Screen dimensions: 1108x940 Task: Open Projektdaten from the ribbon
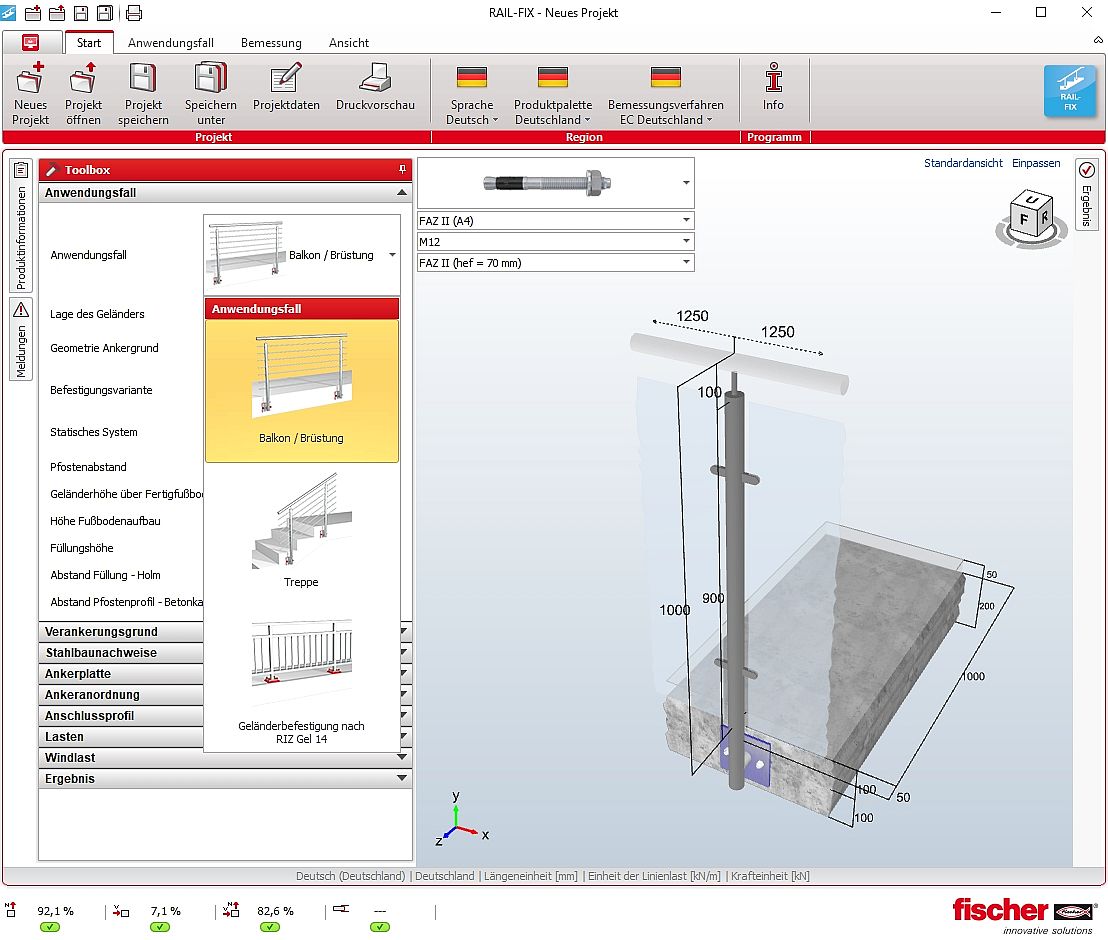click(286, 87)
